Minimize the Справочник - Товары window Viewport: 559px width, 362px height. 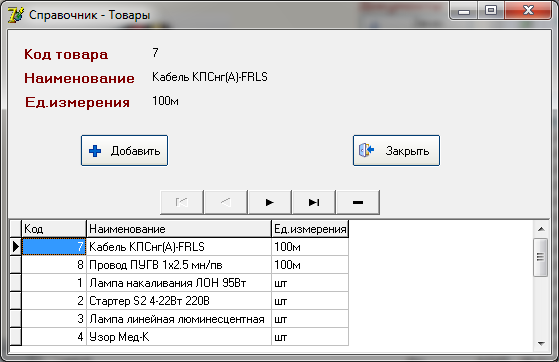pos(463,11)
